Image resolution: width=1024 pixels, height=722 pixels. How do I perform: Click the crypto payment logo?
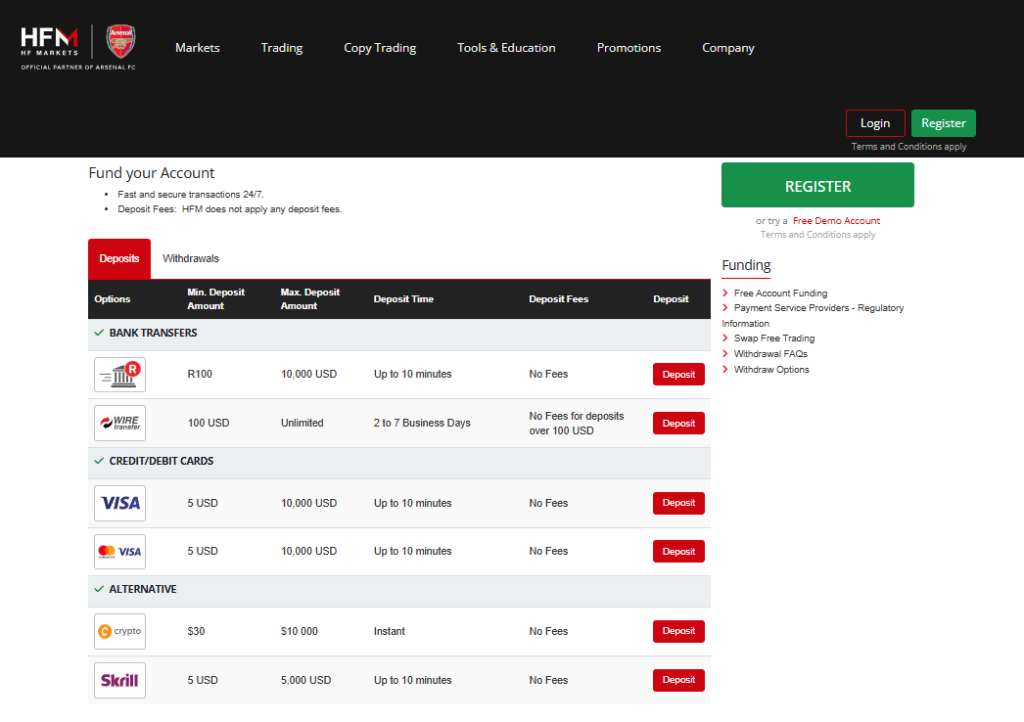tap(120, 631)
